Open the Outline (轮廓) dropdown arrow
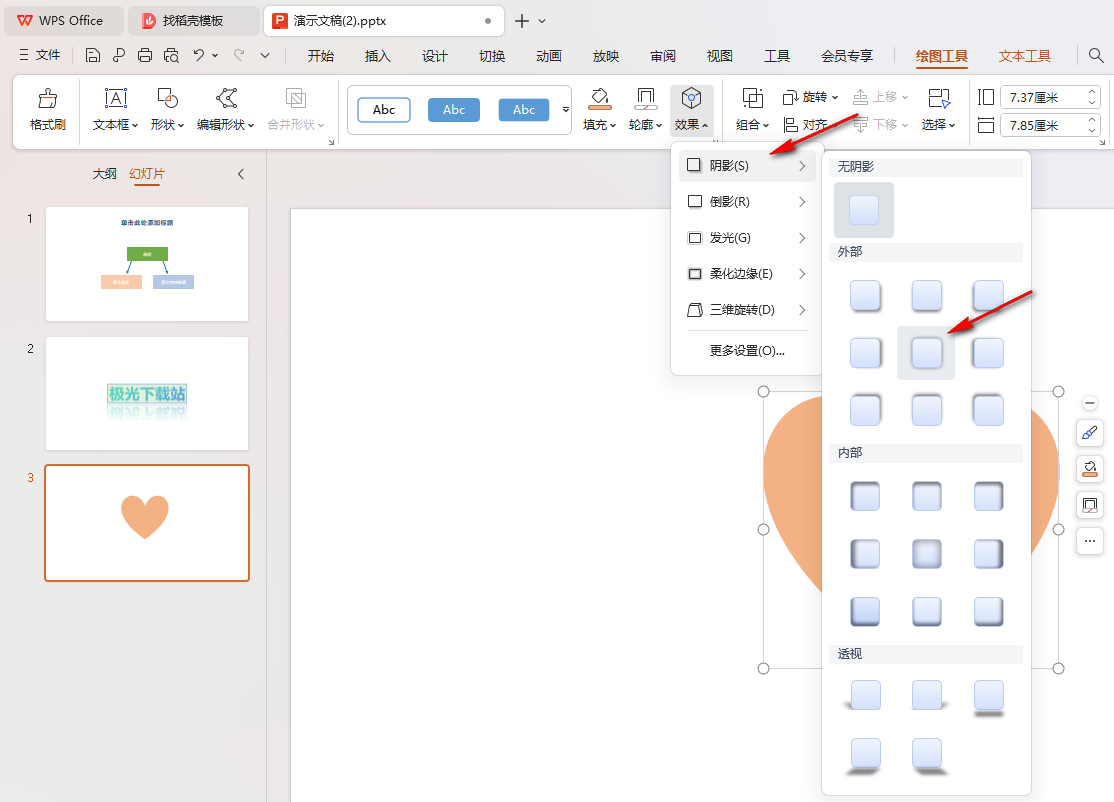Image resolution: width=1114 pixels, height=802 pixels. [659, 126]
